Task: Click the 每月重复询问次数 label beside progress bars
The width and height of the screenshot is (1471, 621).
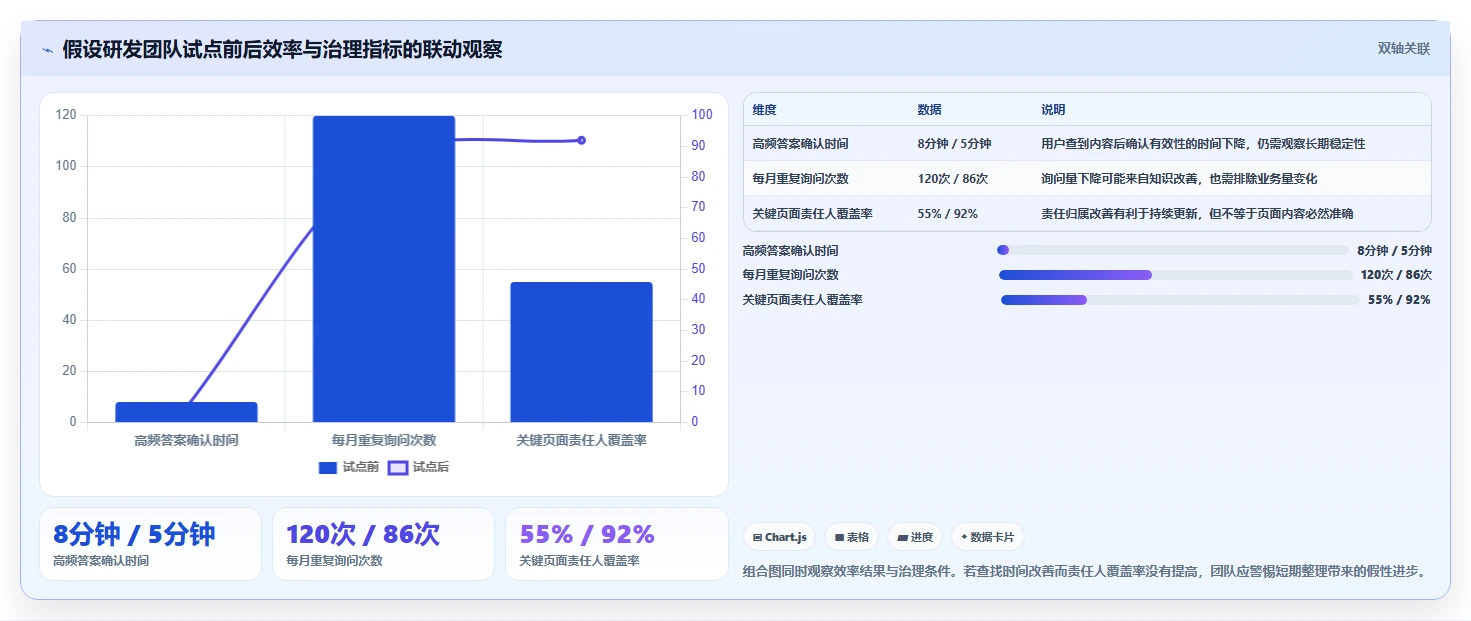Action: pos(790,275)
